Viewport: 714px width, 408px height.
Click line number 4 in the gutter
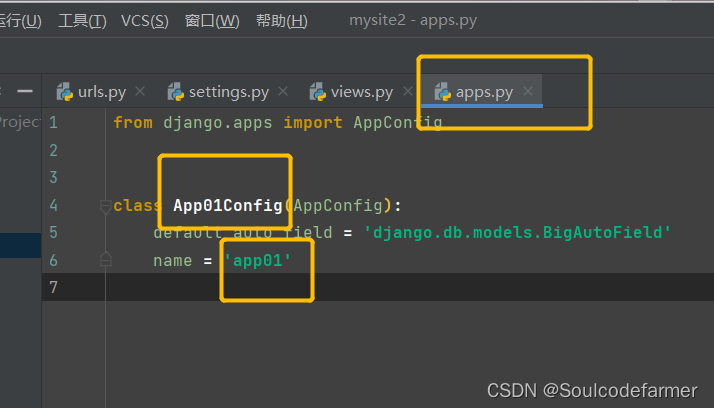tap(53, 205)
